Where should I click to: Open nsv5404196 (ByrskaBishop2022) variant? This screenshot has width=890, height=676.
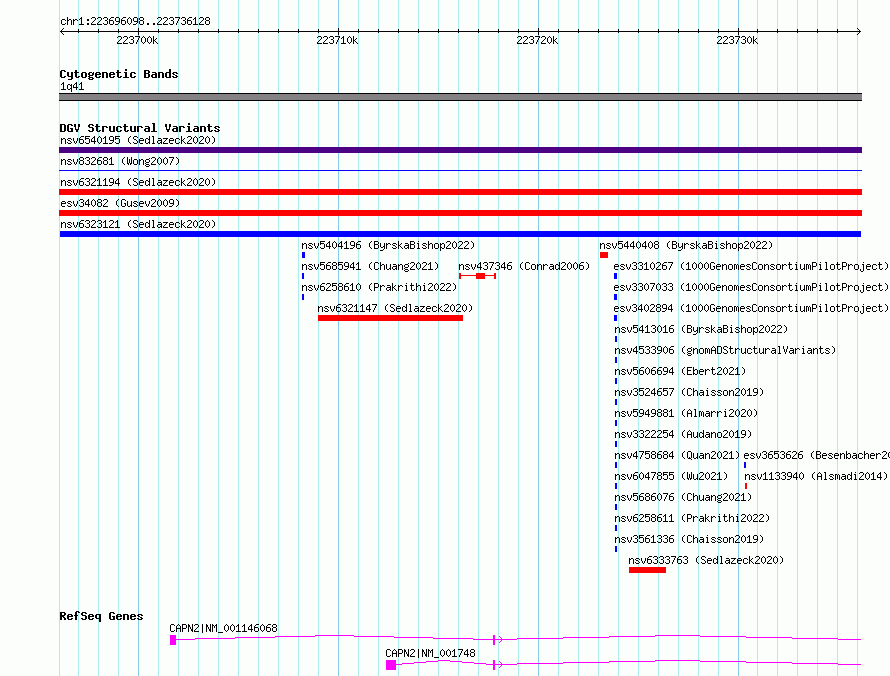388,245
